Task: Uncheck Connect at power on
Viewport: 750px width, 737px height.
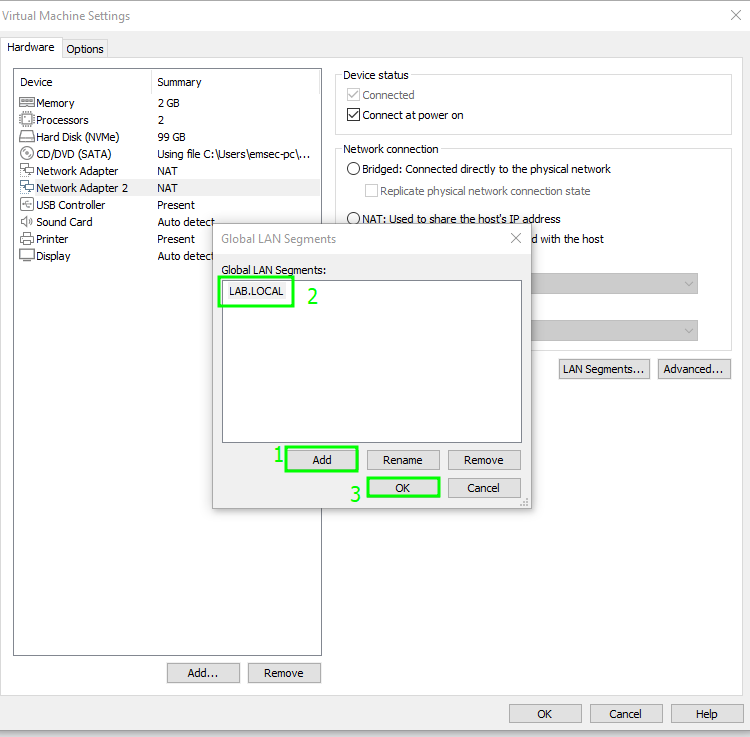Action: tap(353, 115)
